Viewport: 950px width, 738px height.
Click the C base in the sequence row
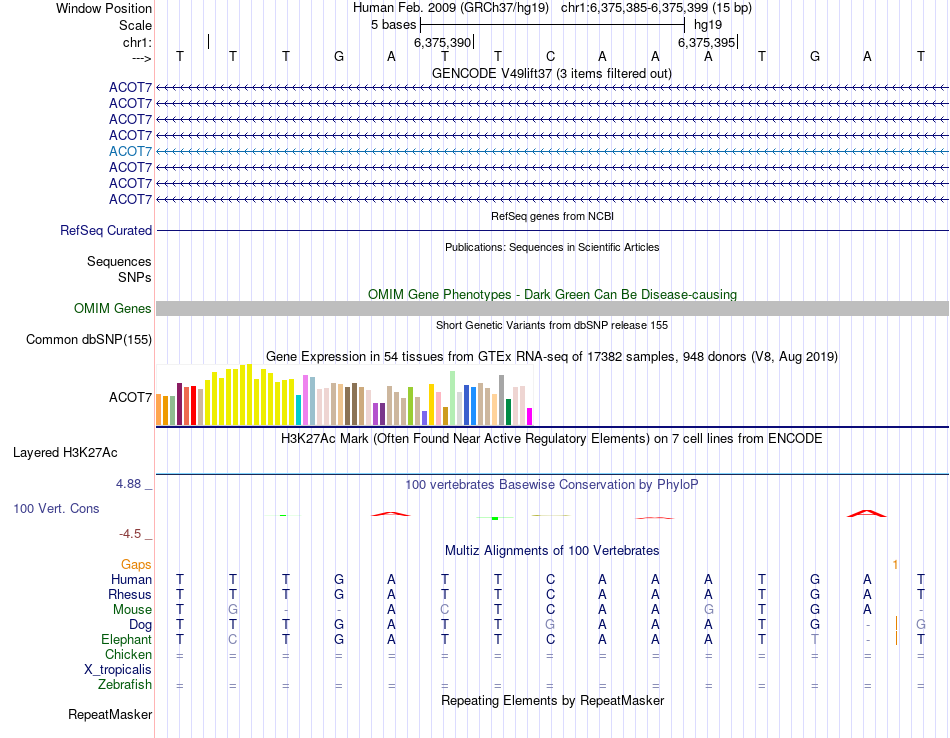(550, 56)
